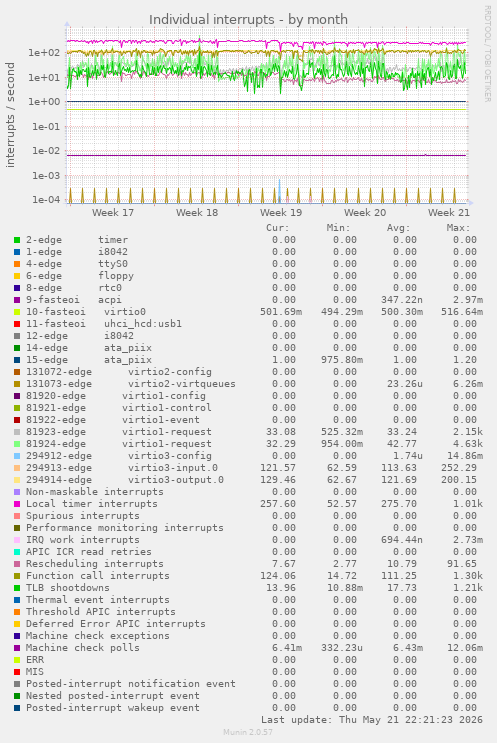Click the Munin 2.0.57 footer text
Viewport: 497px width, 743px height.
[x=248, y=732]
